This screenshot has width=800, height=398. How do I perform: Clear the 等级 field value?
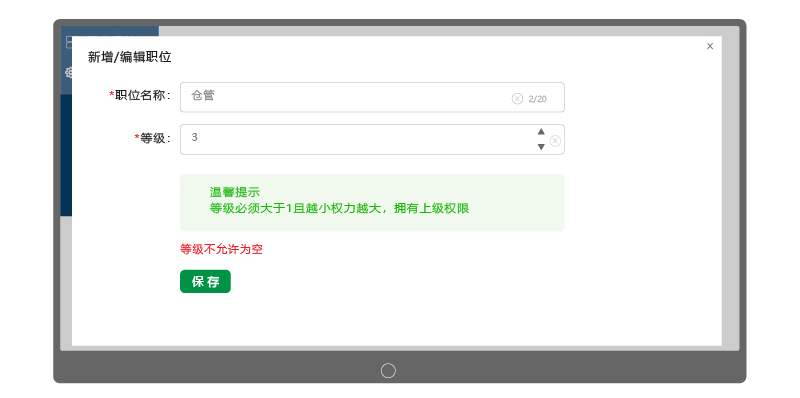point(555,141)
